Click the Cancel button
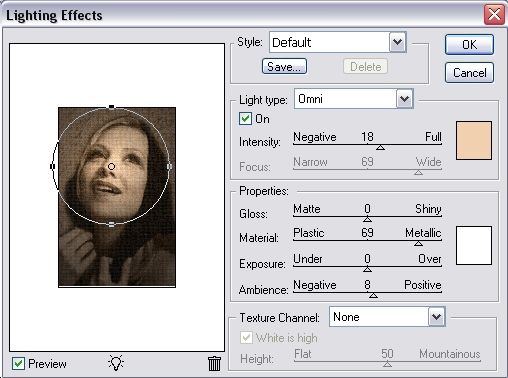Viewport: 508px width, 378px height. (469, 73)
